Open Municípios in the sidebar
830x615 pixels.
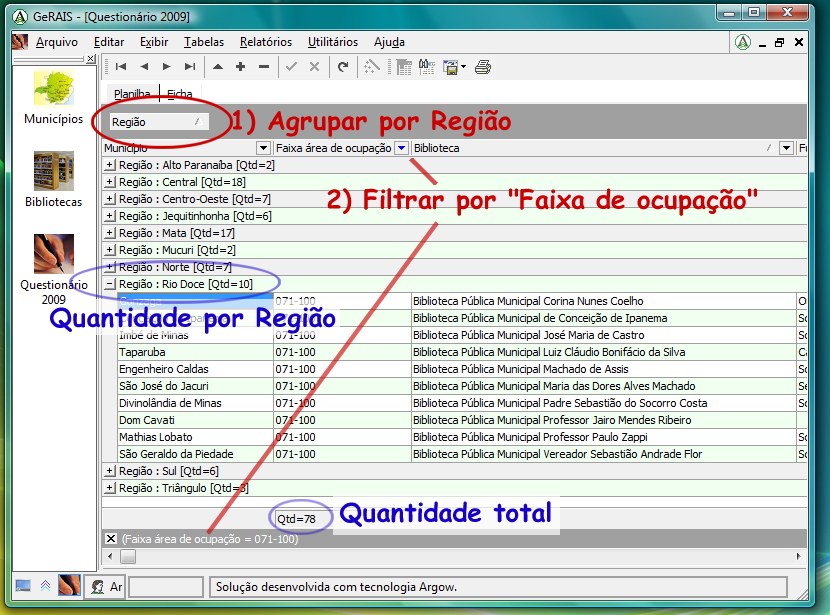click(53, 98)
